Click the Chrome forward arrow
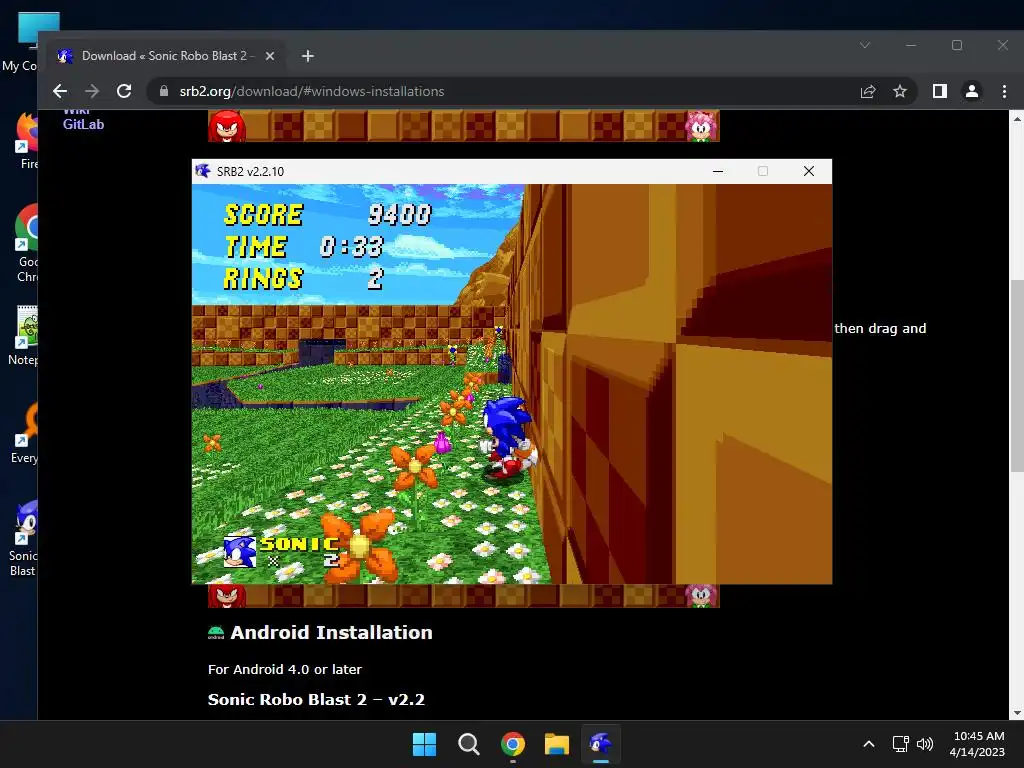 pos(92,91)
